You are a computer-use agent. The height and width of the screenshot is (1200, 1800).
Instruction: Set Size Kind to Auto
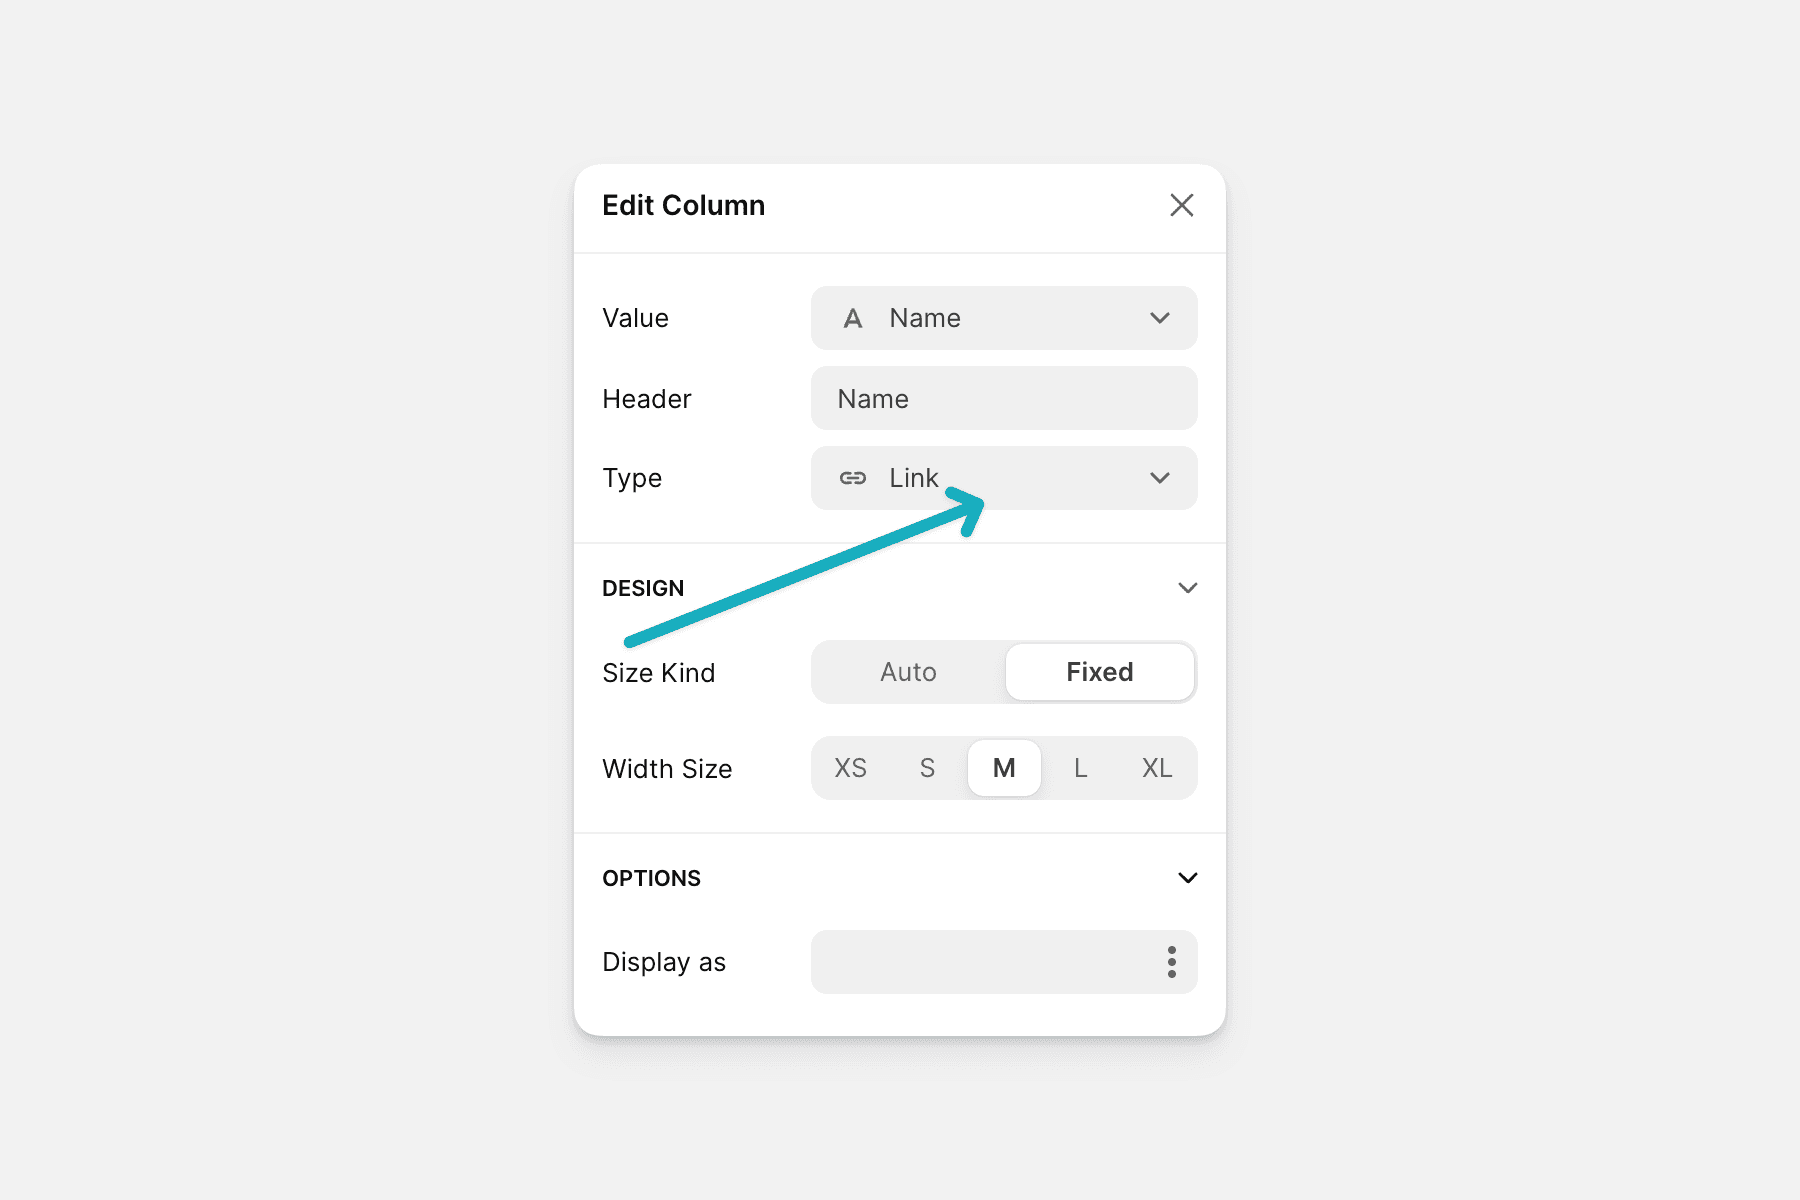[908, 672]
